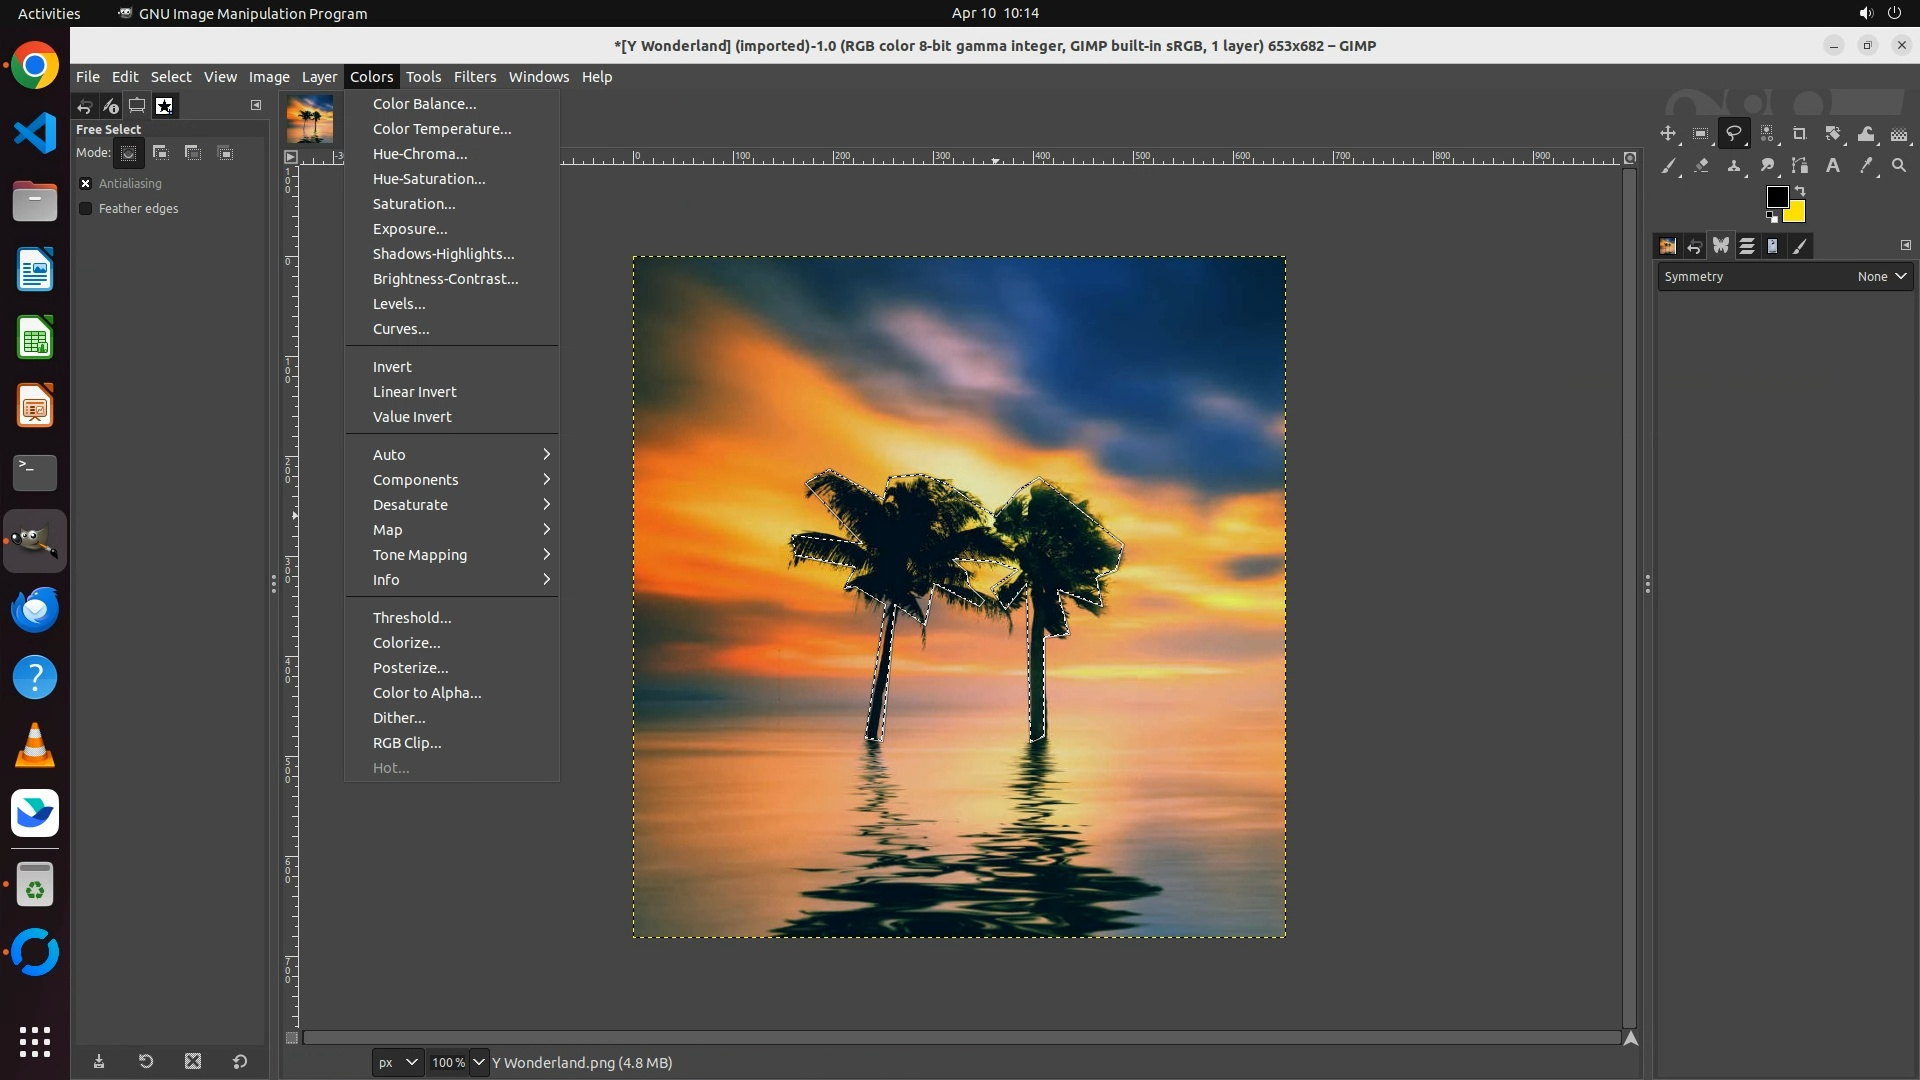Screen dimensions: 1920x1080
Task: Enable the Feather edges checkbox
Action: tap(86, 208)
